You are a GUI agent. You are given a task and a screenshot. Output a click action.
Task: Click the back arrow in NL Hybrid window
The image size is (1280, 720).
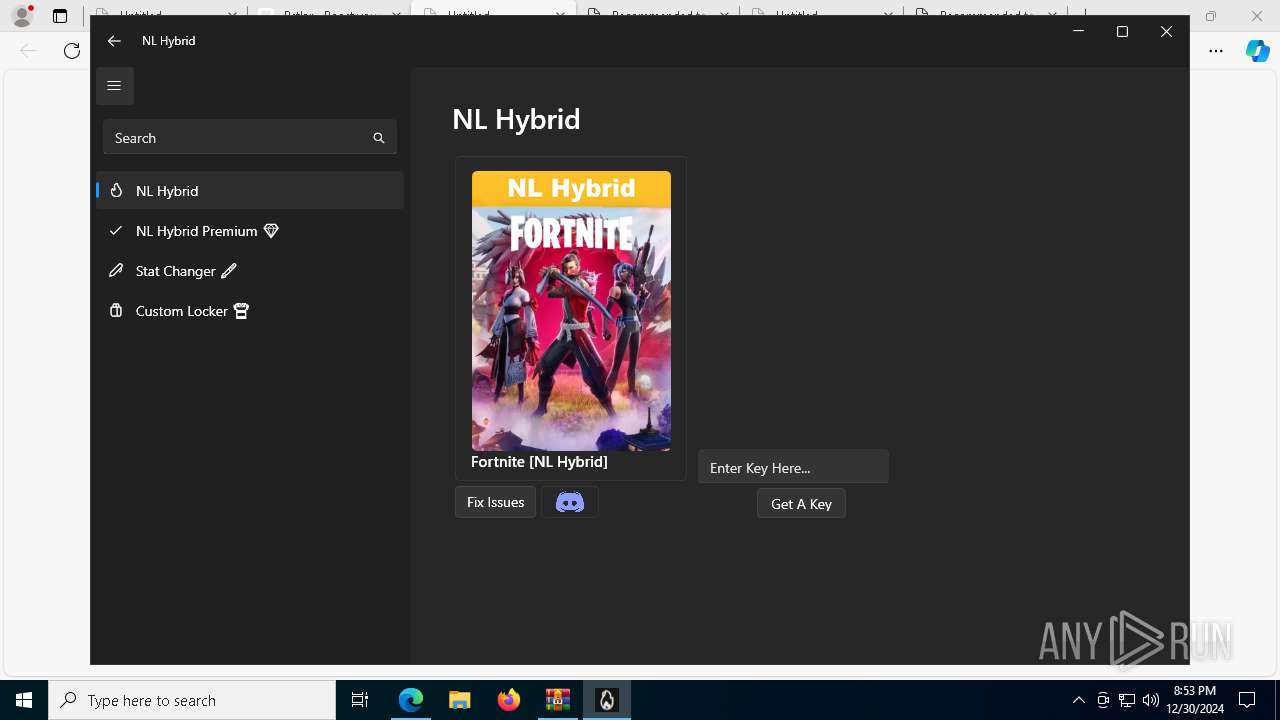pos(114,41)
